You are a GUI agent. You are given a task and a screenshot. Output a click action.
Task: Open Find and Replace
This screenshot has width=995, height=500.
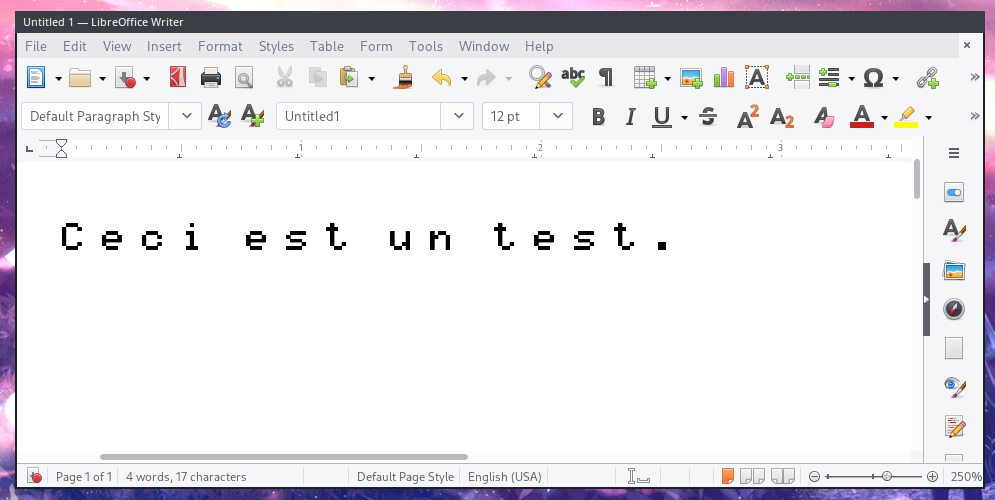540,77
